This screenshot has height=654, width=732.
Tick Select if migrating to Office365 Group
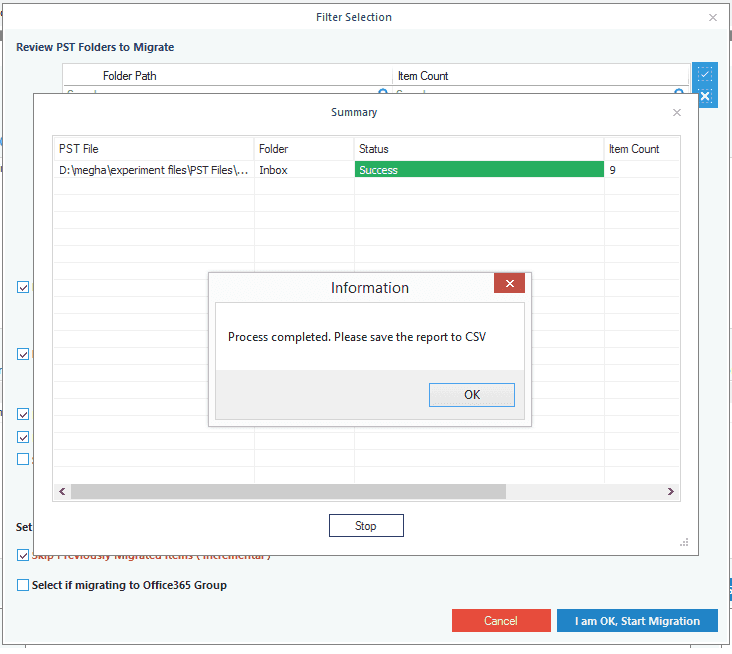(x=23, y=585)
